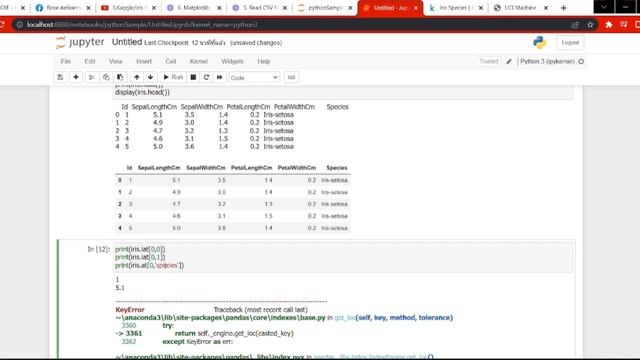This screenshot has width=640, height=360.
Task: Click the Trusted notebook indicator
Action: pyautogui.click(x=489, y=61)
